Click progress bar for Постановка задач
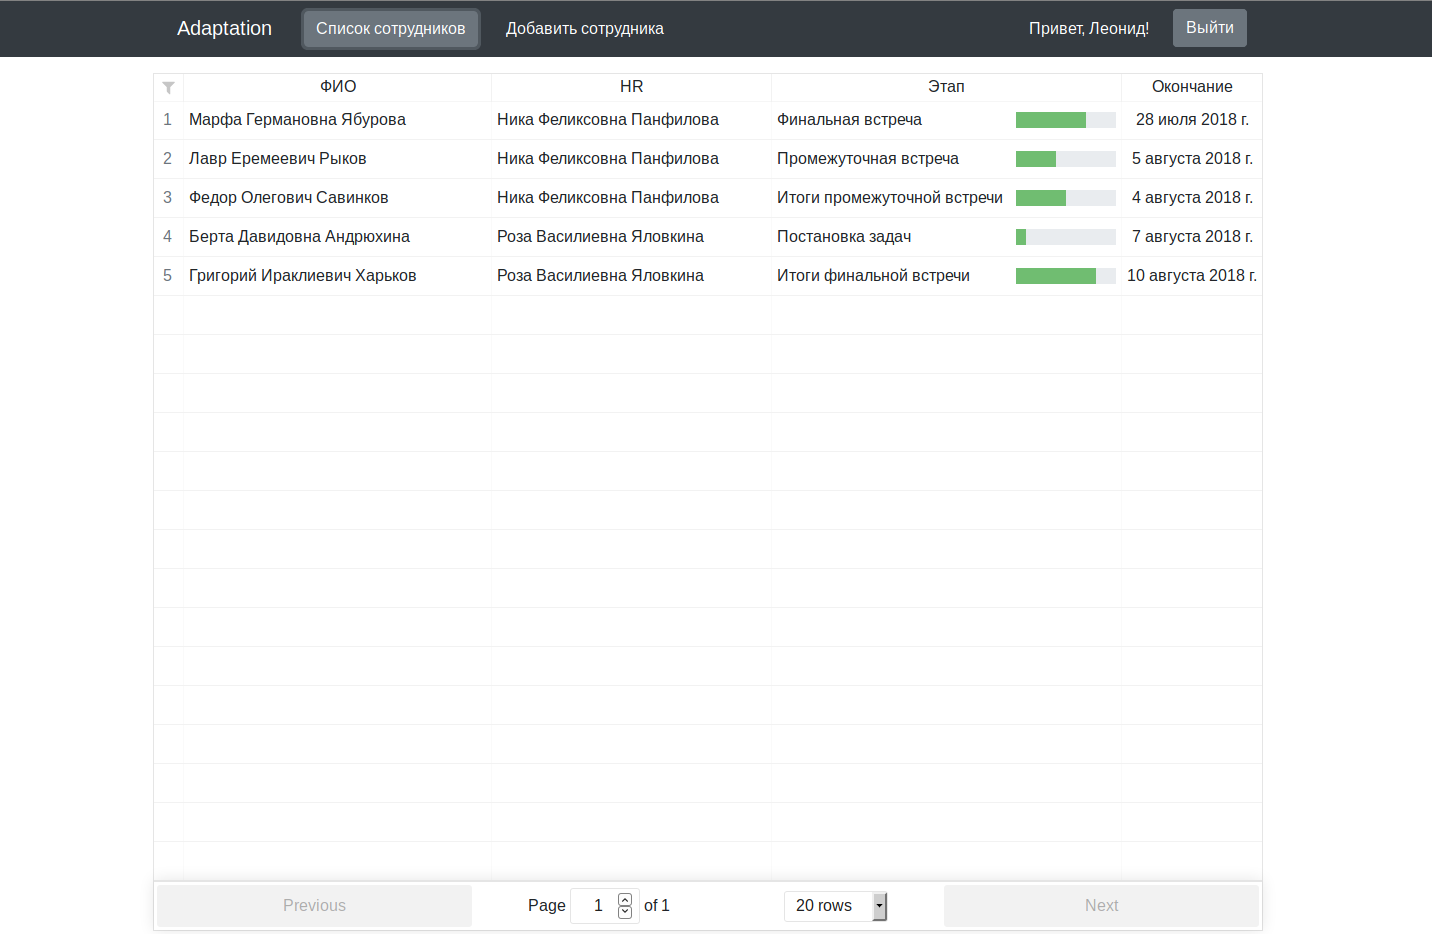 (x=1066, y=237)
